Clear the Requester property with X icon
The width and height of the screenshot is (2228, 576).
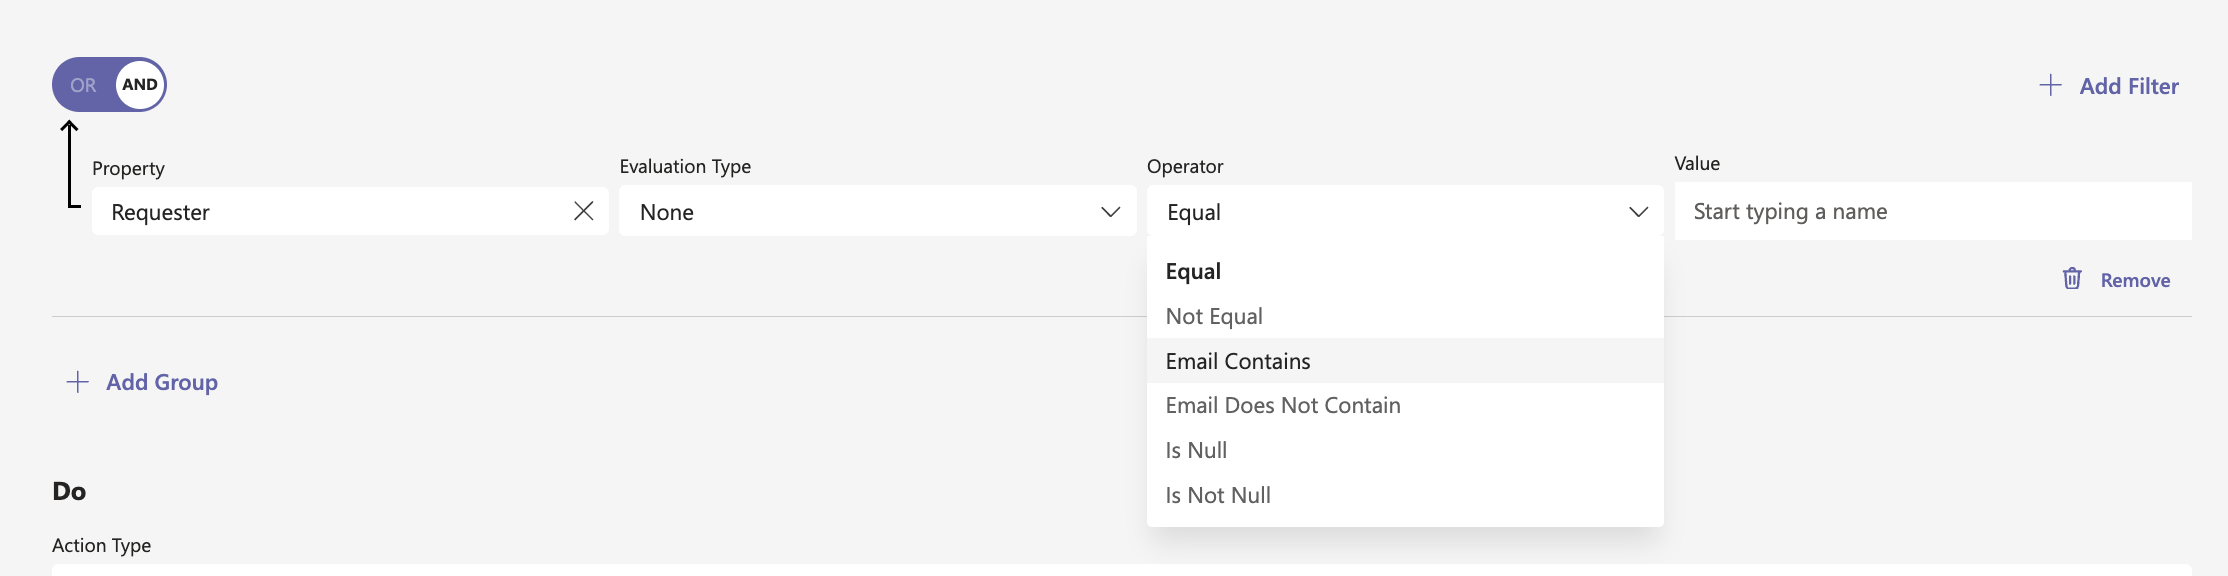coord(584,211)
